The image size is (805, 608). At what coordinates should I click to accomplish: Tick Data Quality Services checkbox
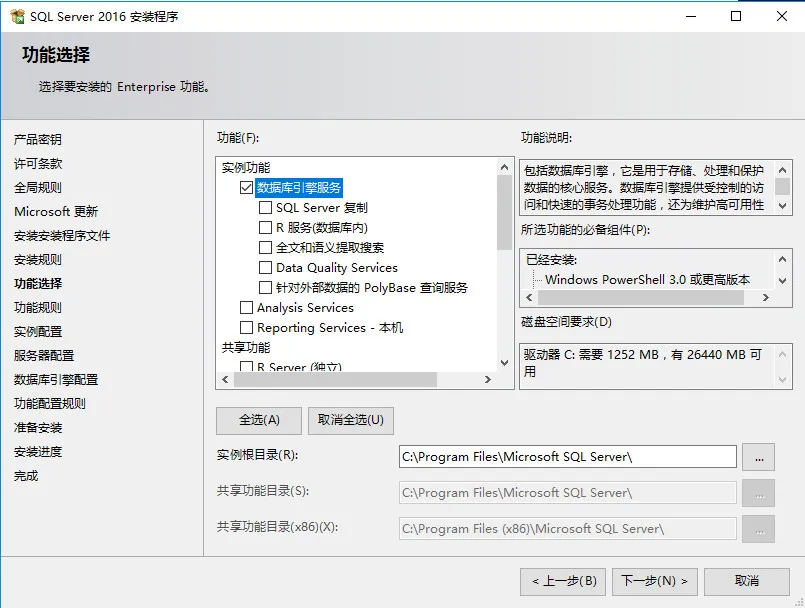click(265, 268)
